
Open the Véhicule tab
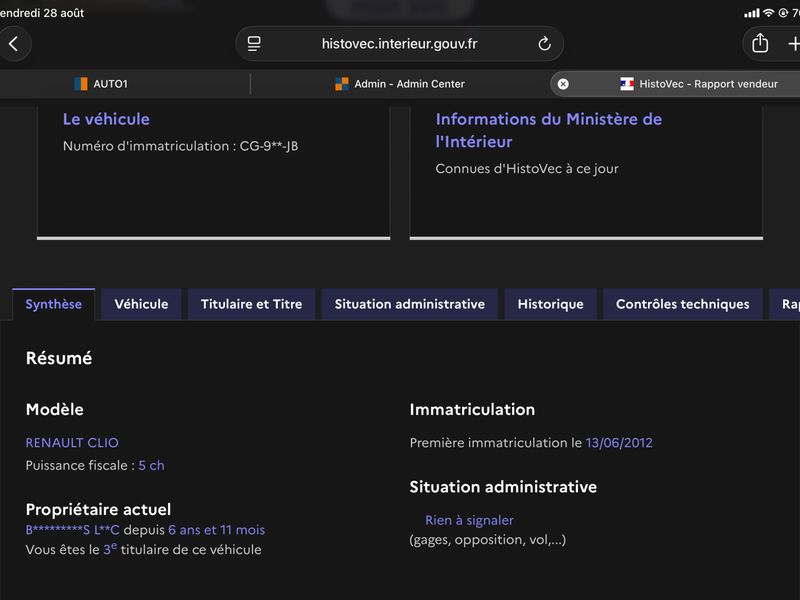point(141,304)
